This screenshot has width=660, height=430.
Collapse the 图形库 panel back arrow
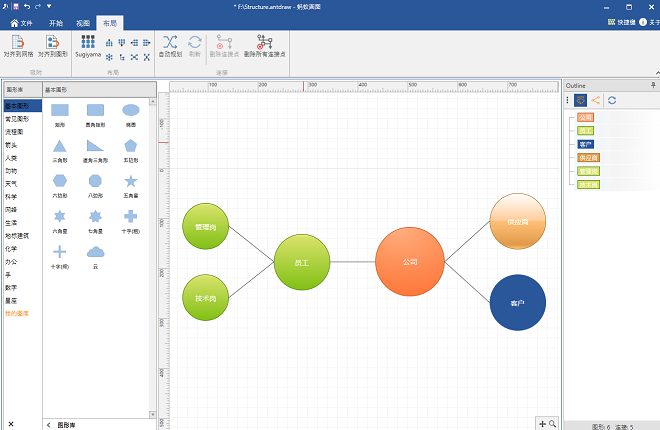(x=49, y=424)
